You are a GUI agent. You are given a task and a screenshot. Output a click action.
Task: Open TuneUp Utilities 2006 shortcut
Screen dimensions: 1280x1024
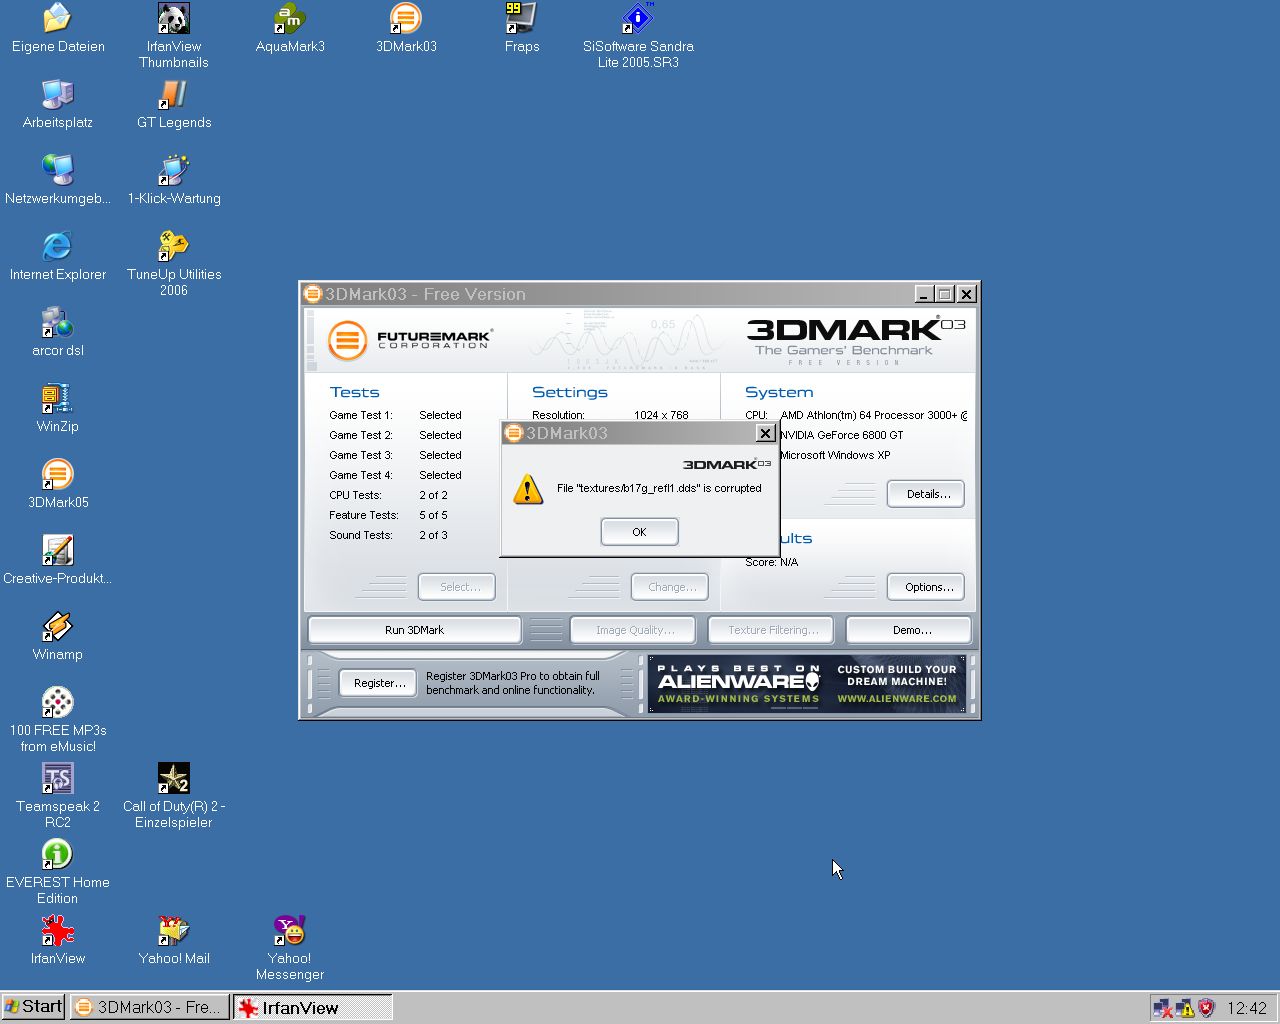point(174,264)
